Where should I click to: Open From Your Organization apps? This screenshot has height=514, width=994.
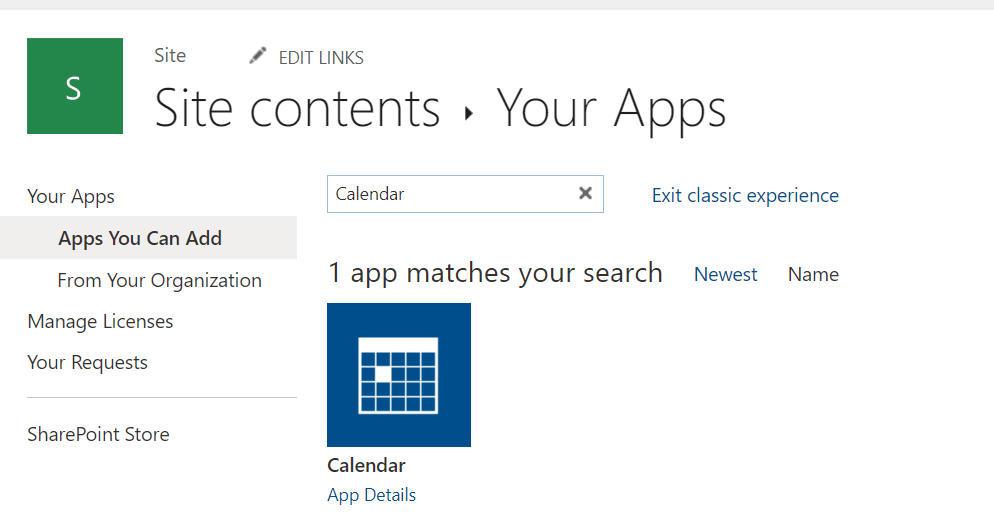160,281
